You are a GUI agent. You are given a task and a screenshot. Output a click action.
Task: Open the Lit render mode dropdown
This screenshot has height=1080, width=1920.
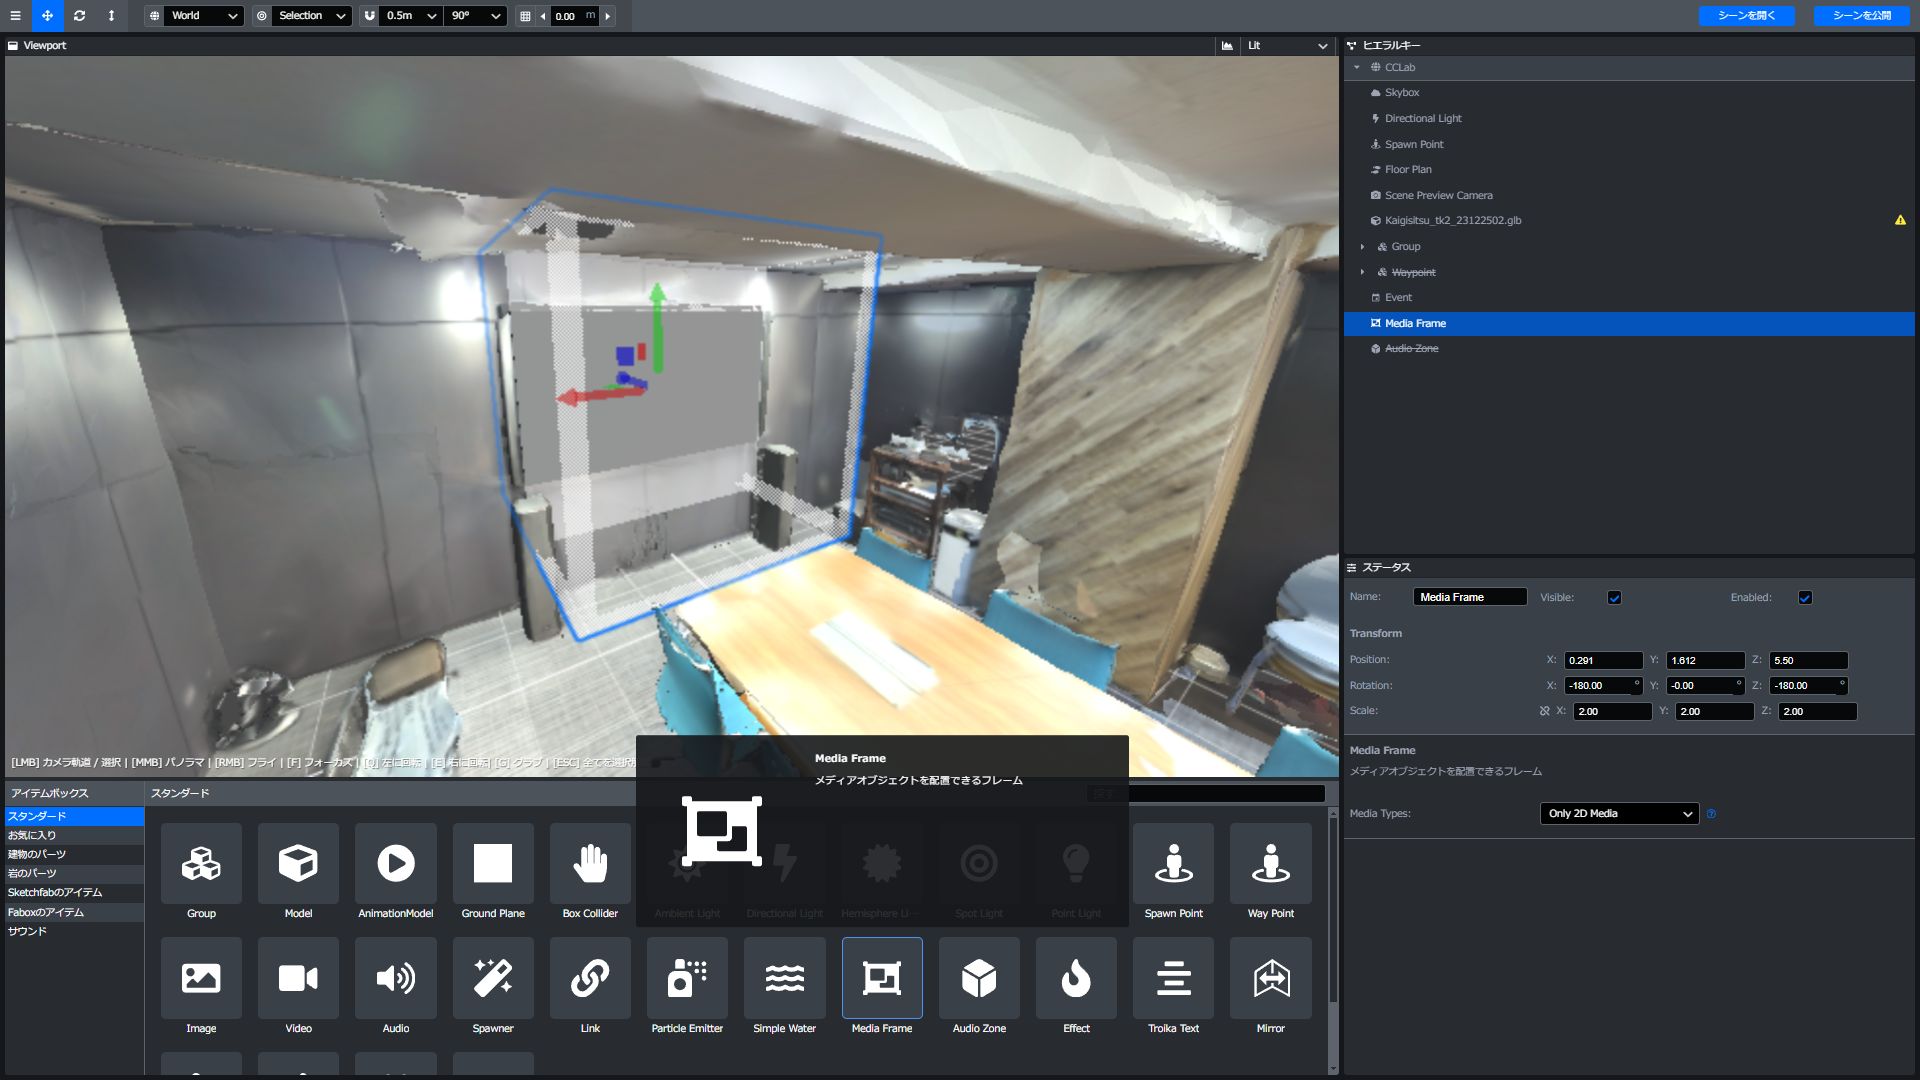(x=1287, y=45)
